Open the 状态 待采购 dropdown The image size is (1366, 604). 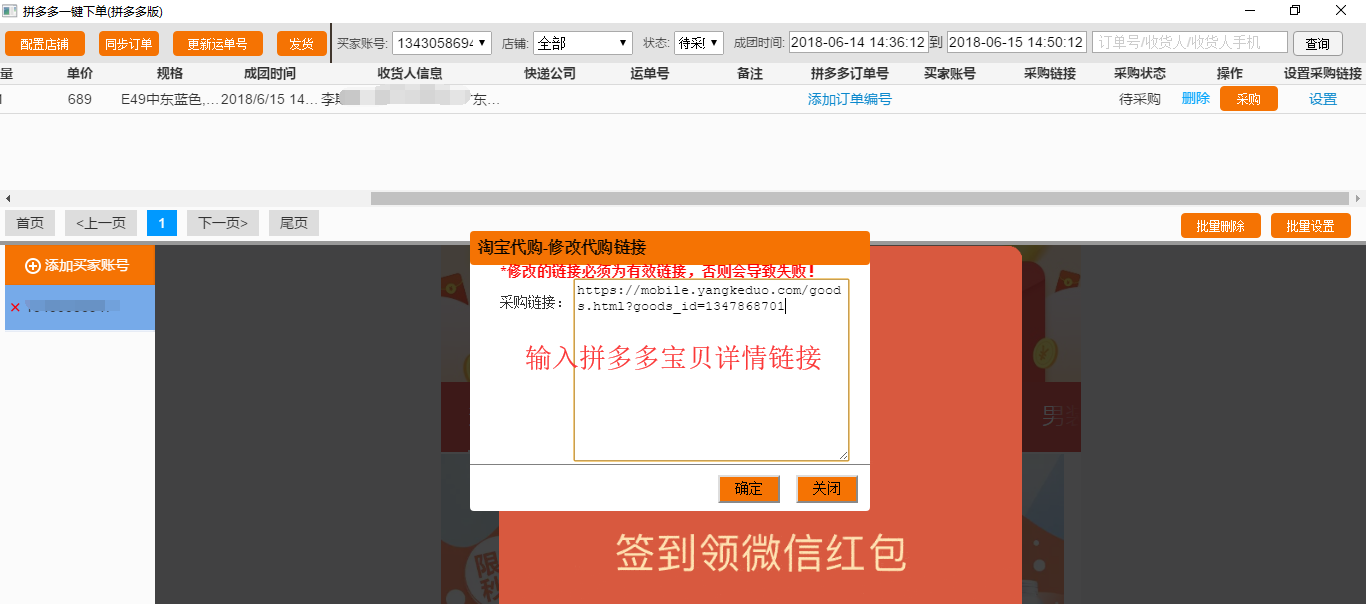tap(698, 43)
